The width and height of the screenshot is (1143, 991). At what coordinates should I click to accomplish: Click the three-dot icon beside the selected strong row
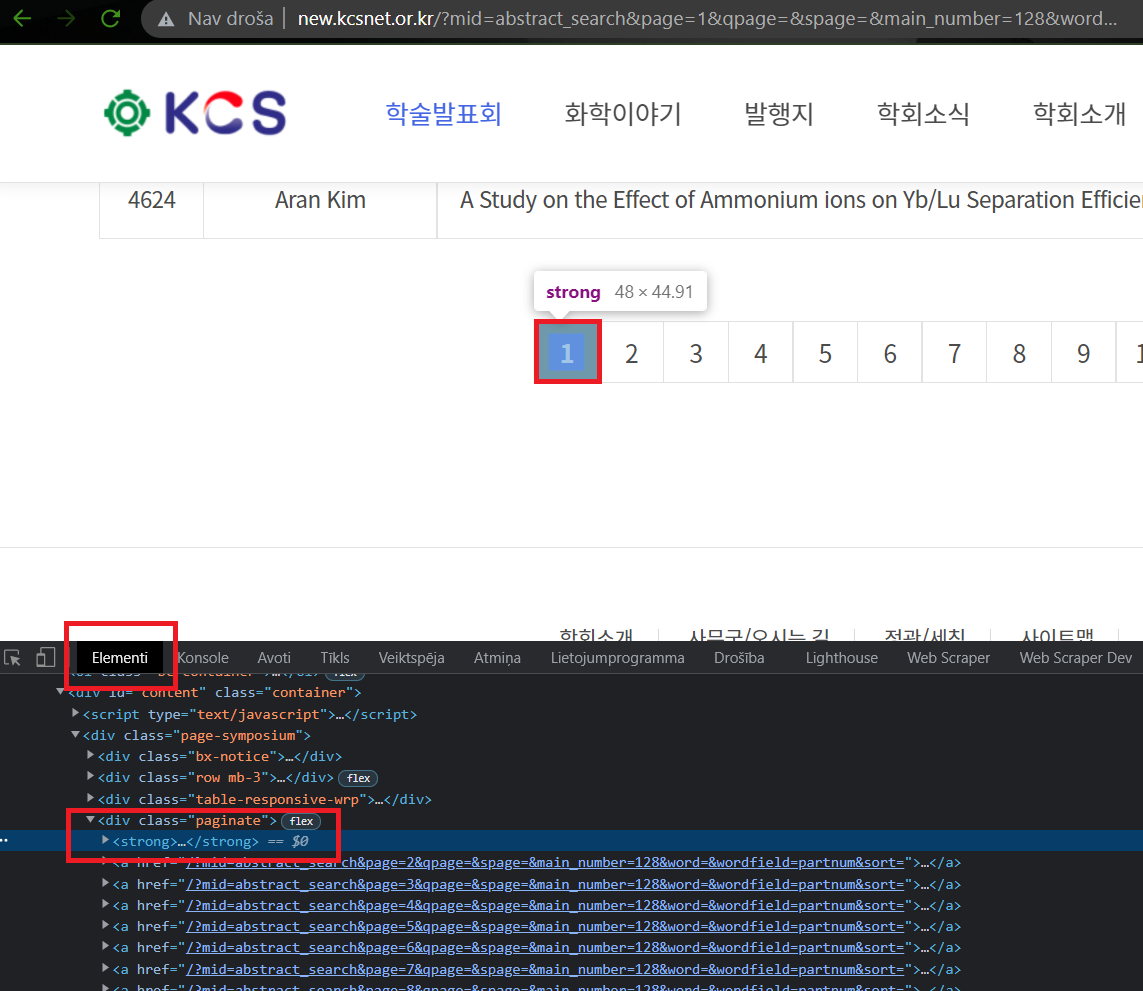pos(4,841)
